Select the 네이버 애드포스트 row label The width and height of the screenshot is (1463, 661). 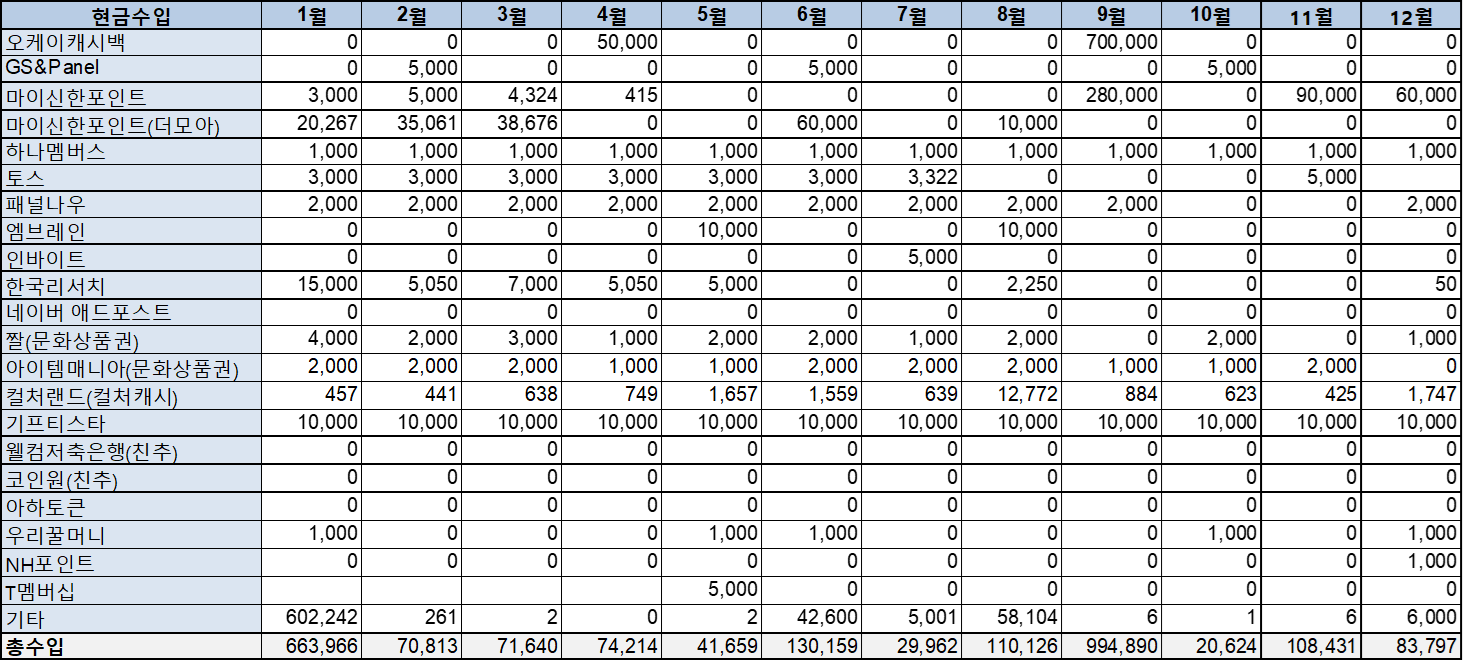click(131, 312)
